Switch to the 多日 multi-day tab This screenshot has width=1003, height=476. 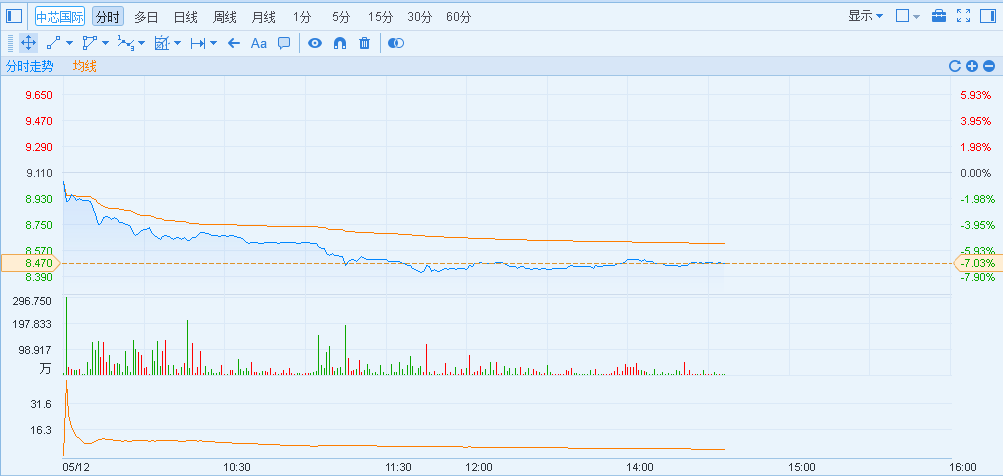pyautogui.click(x=146, y=17)
